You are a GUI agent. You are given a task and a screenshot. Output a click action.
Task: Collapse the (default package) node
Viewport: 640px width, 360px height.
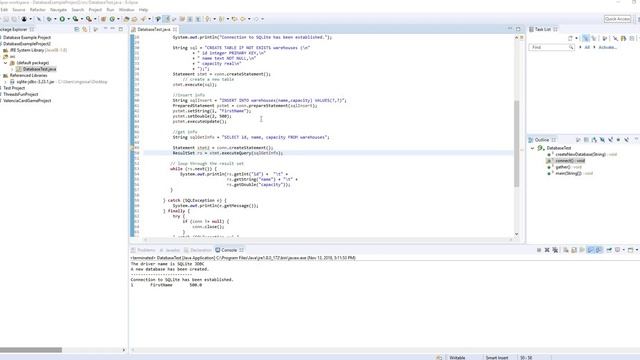[x=5, y=63]
